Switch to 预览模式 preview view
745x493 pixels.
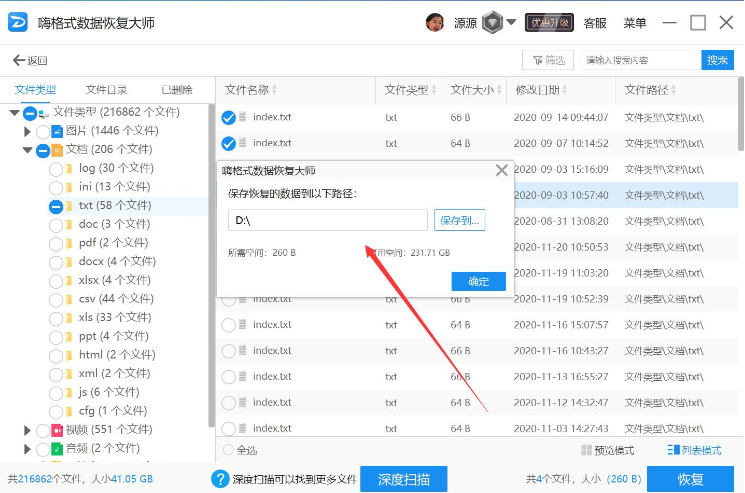607,451
